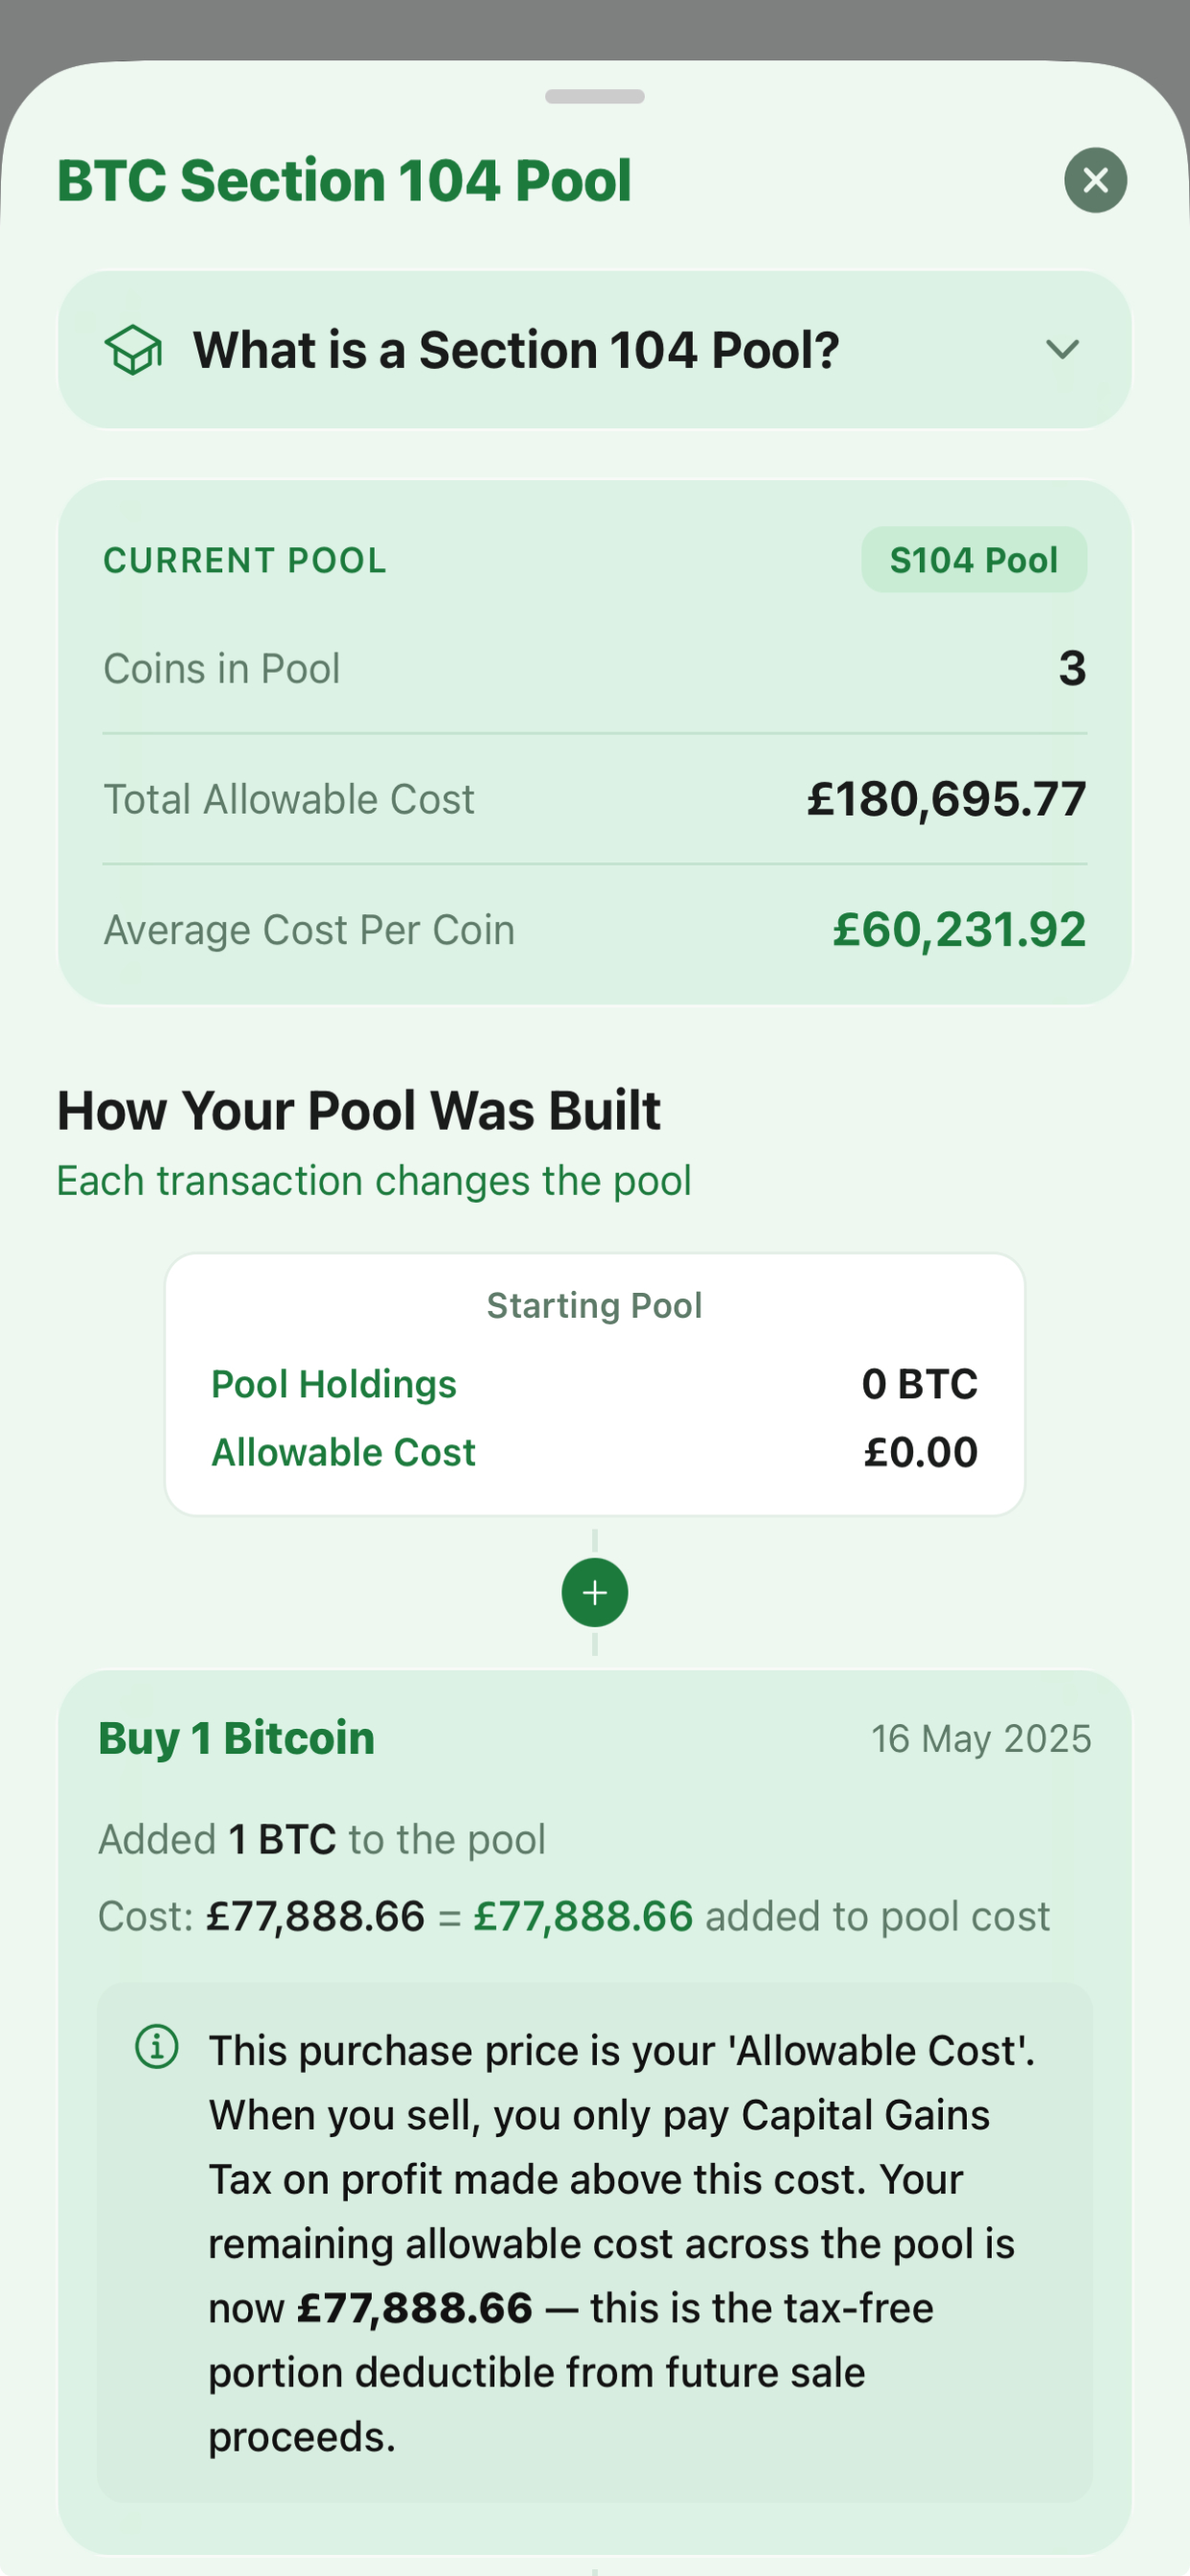
Task: Tap the S104 Pool badge
Action: coord(973,560)
